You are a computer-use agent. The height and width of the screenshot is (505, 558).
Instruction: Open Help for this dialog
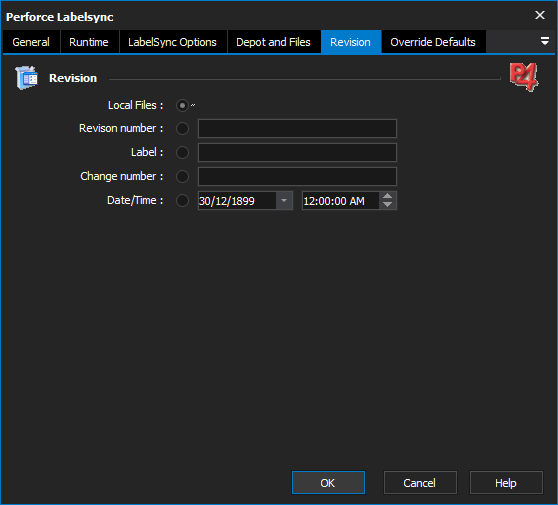tap(506, 483)
